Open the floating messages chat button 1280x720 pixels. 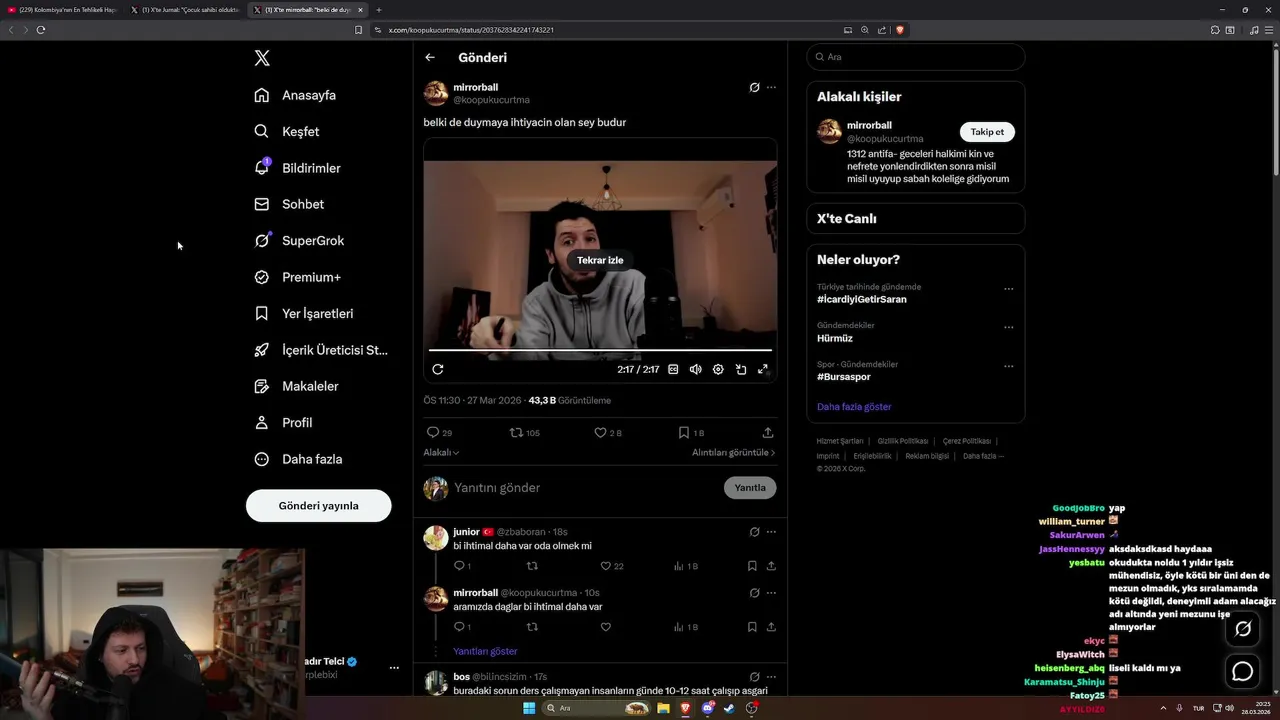point(1243,672)
